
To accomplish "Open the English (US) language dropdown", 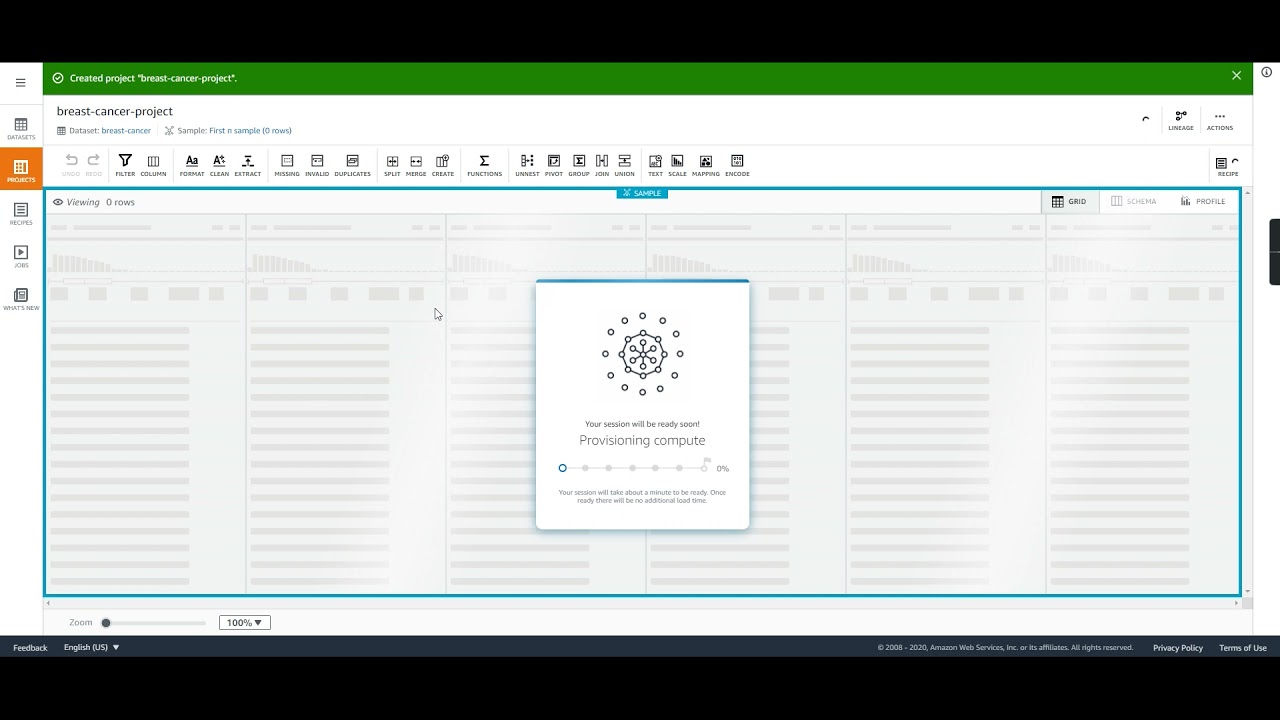I will coord(92,648).
